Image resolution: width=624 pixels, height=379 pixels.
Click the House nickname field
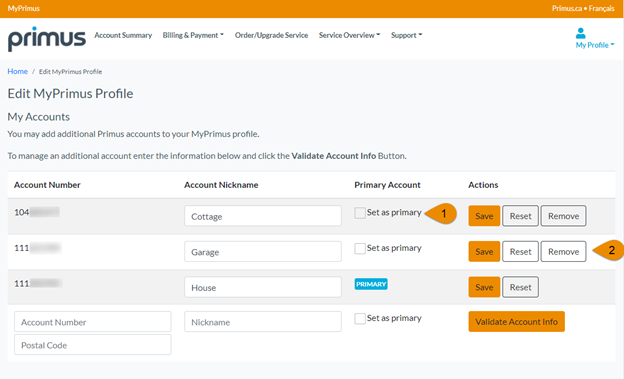click(263, 287)
